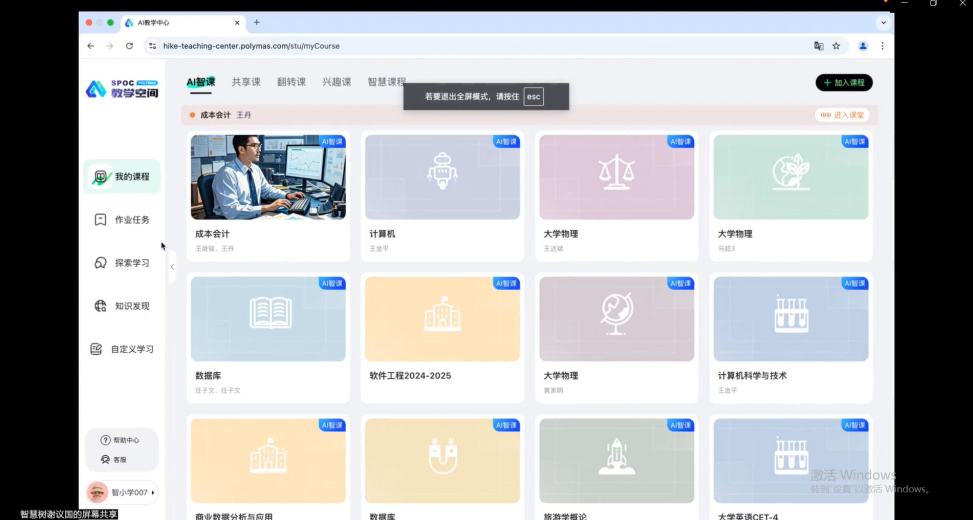Click the 客服 customer service icon
The width and height of the screenshot is (973, 520).
tap(105, 460)
